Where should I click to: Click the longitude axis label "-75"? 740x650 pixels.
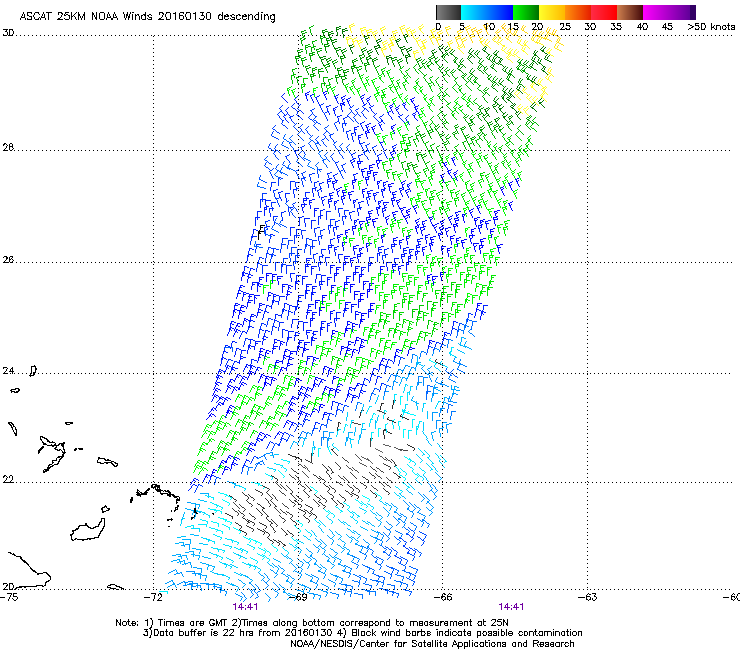point(9,597)
